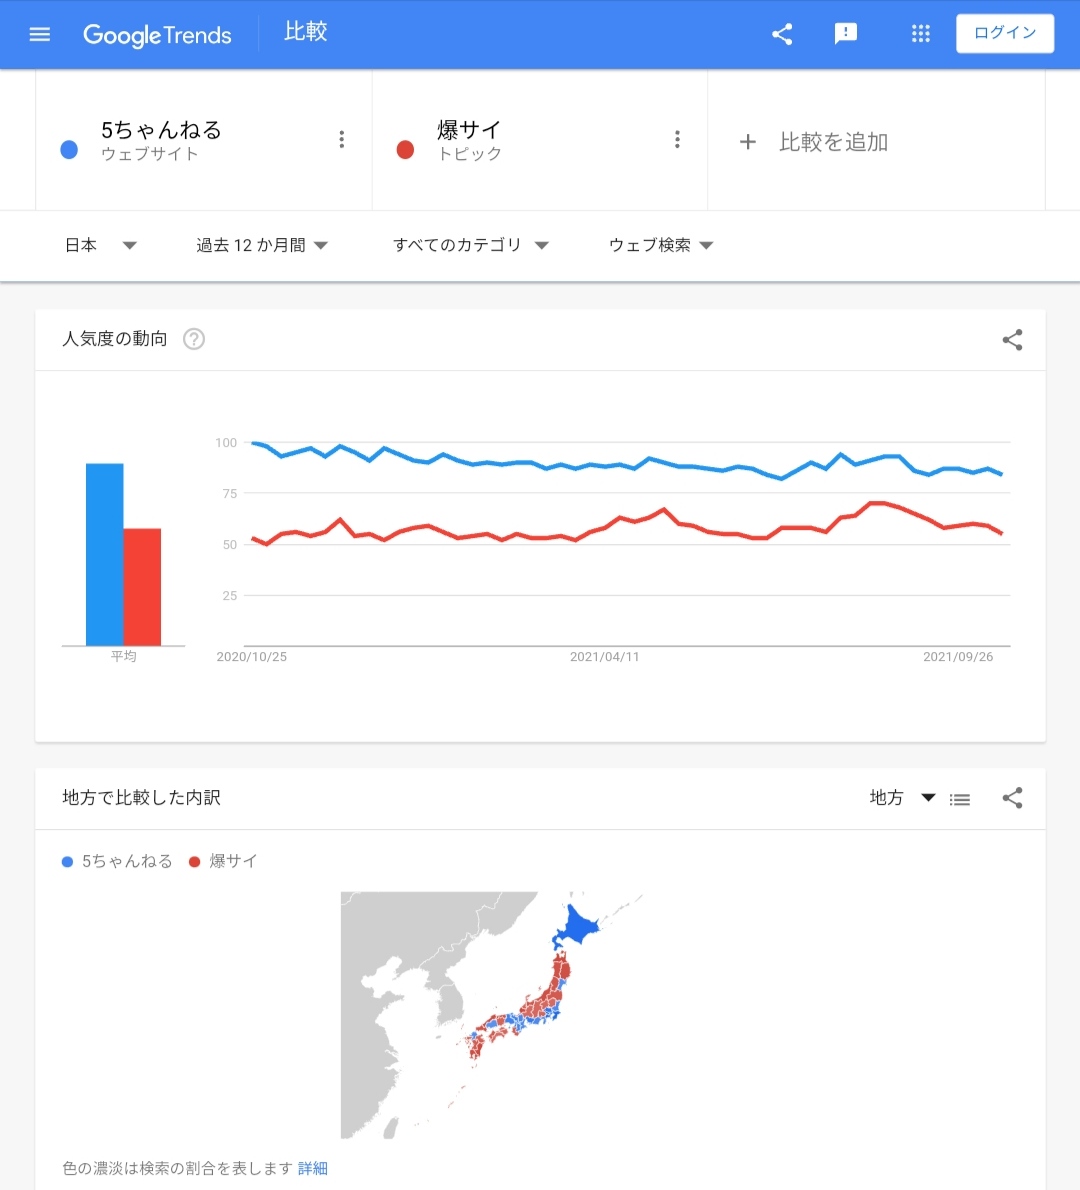
Task: Open the hamburger main menu
Action: point(39,34)
